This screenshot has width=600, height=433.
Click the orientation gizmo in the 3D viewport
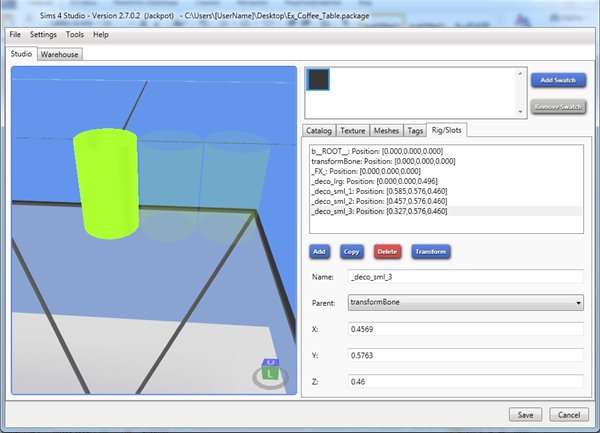[x=270, y=373]
